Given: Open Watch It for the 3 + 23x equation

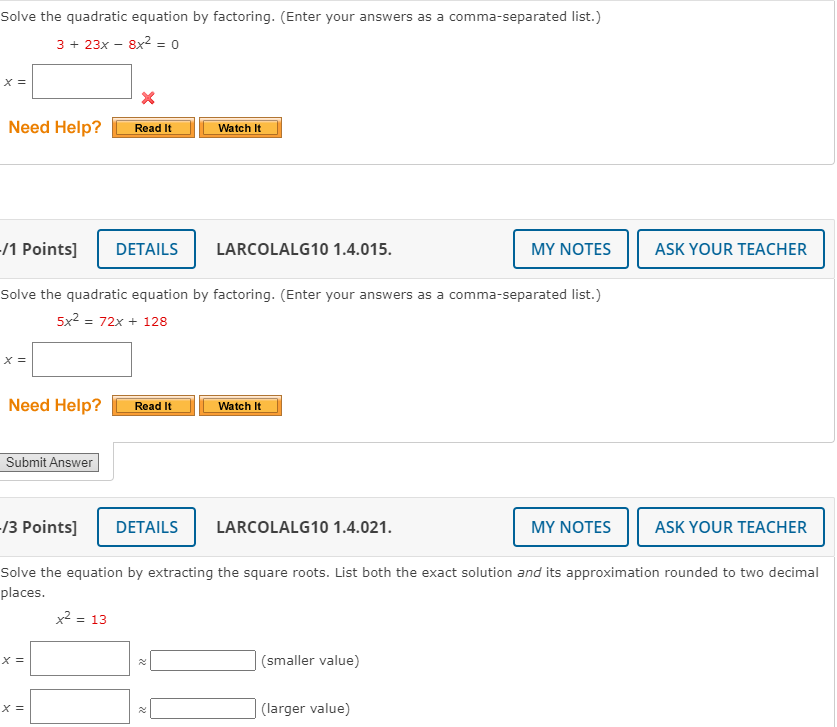Looking at the screenshot, I should 240,128.
